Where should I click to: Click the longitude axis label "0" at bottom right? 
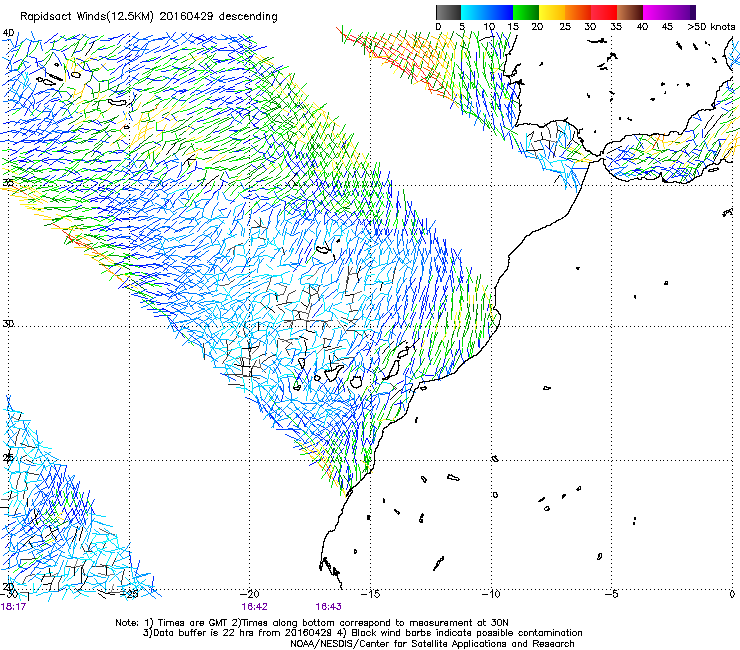pos(732,594)
